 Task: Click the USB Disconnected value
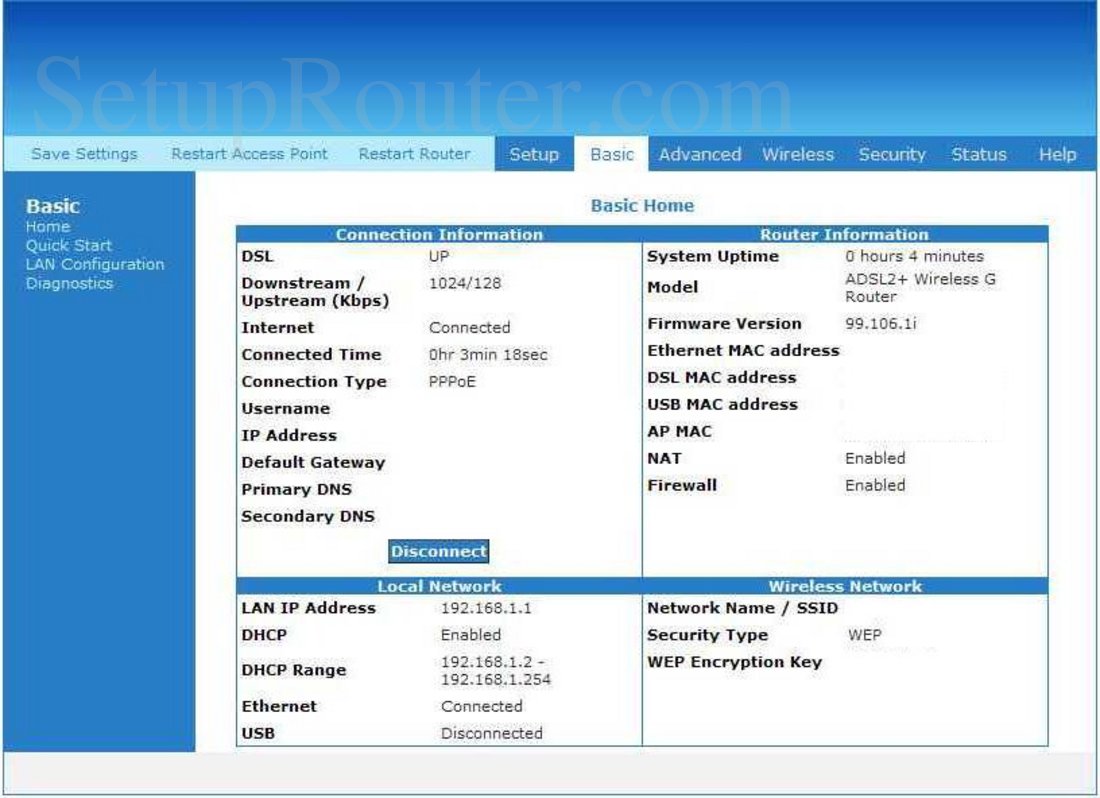[x=491, y=733]
